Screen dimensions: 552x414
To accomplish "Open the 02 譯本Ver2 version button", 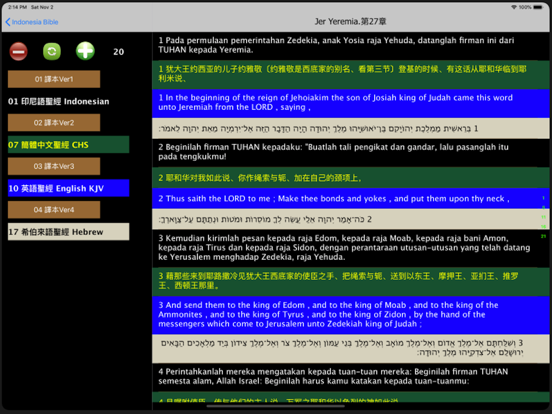I will tap(54, 123).
